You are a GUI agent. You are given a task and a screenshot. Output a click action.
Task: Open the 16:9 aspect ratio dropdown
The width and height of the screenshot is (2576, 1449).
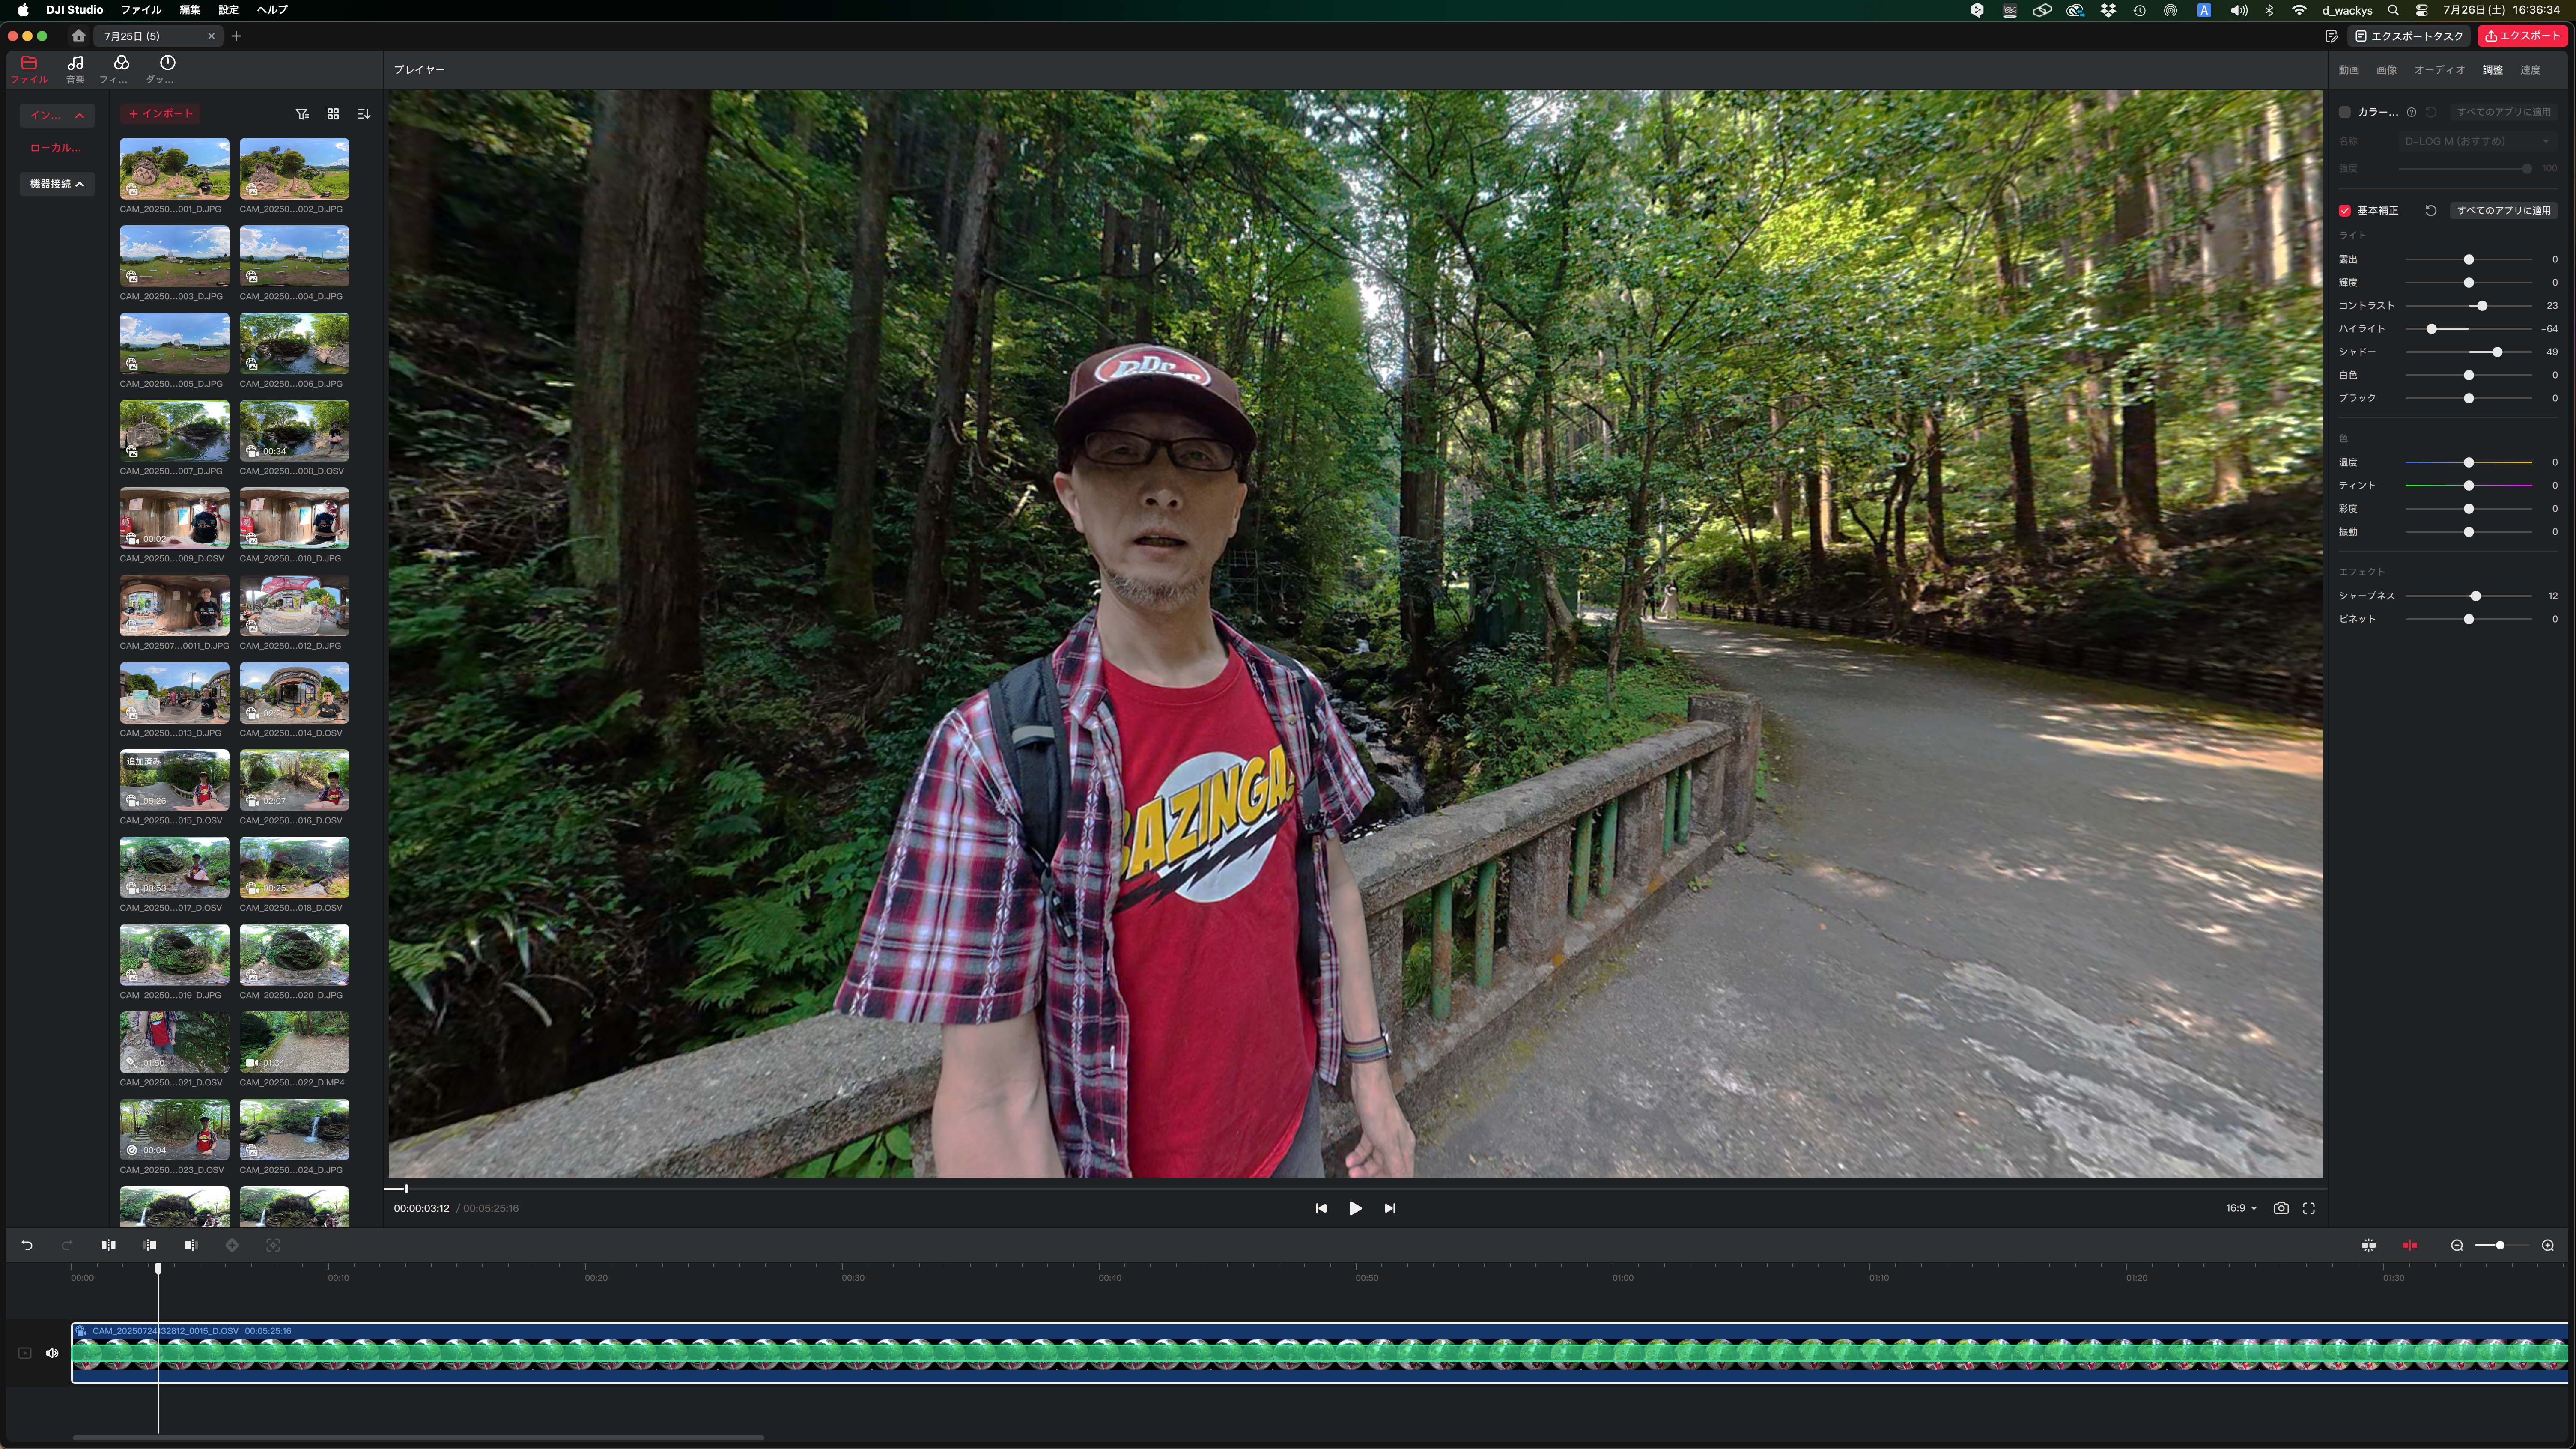click(2241, 1208)
